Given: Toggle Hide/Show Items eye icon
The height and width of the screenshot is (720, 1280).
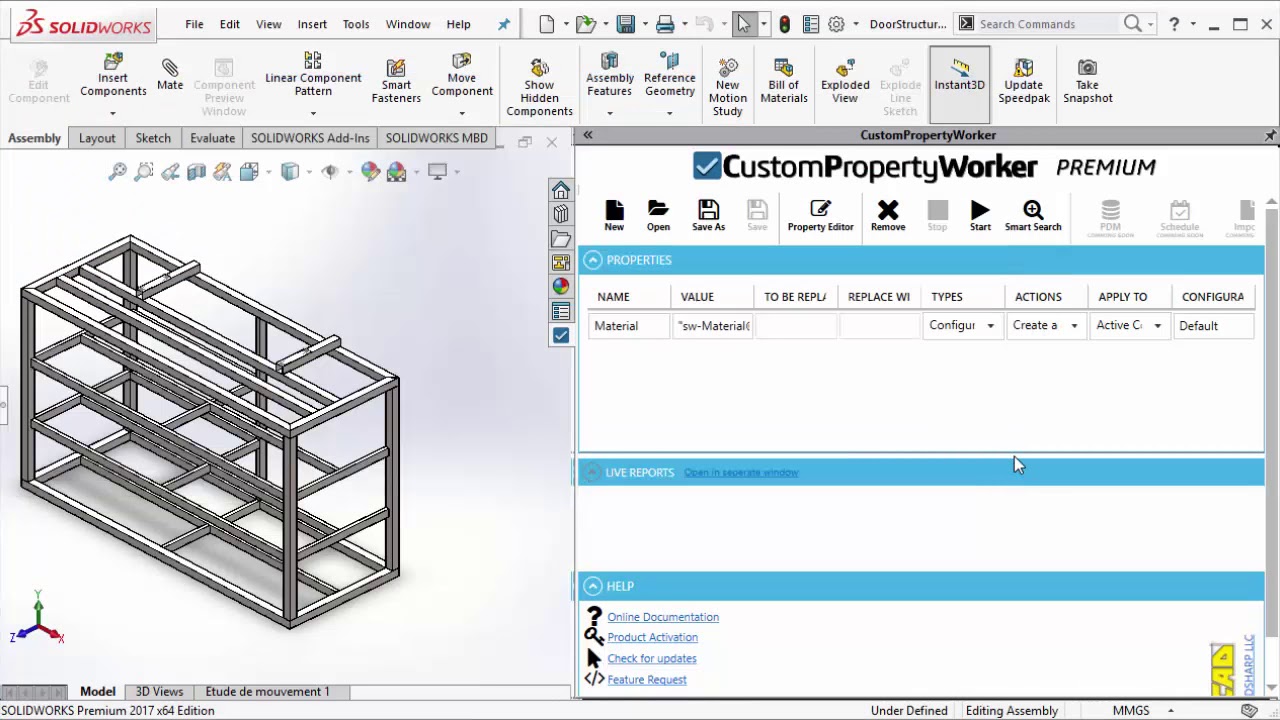Looking at the screenshot, I should pyautogui.click(x=330, y=172).
